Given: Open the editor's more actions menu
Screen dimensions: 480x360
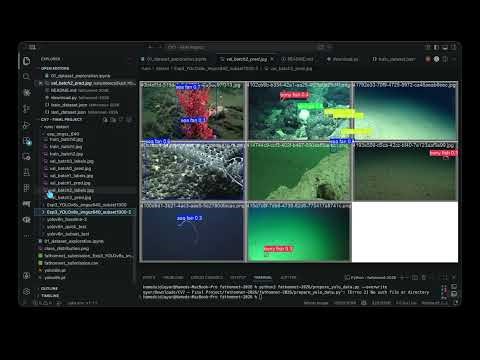Looking at the screenshot, I should [454, 59].
